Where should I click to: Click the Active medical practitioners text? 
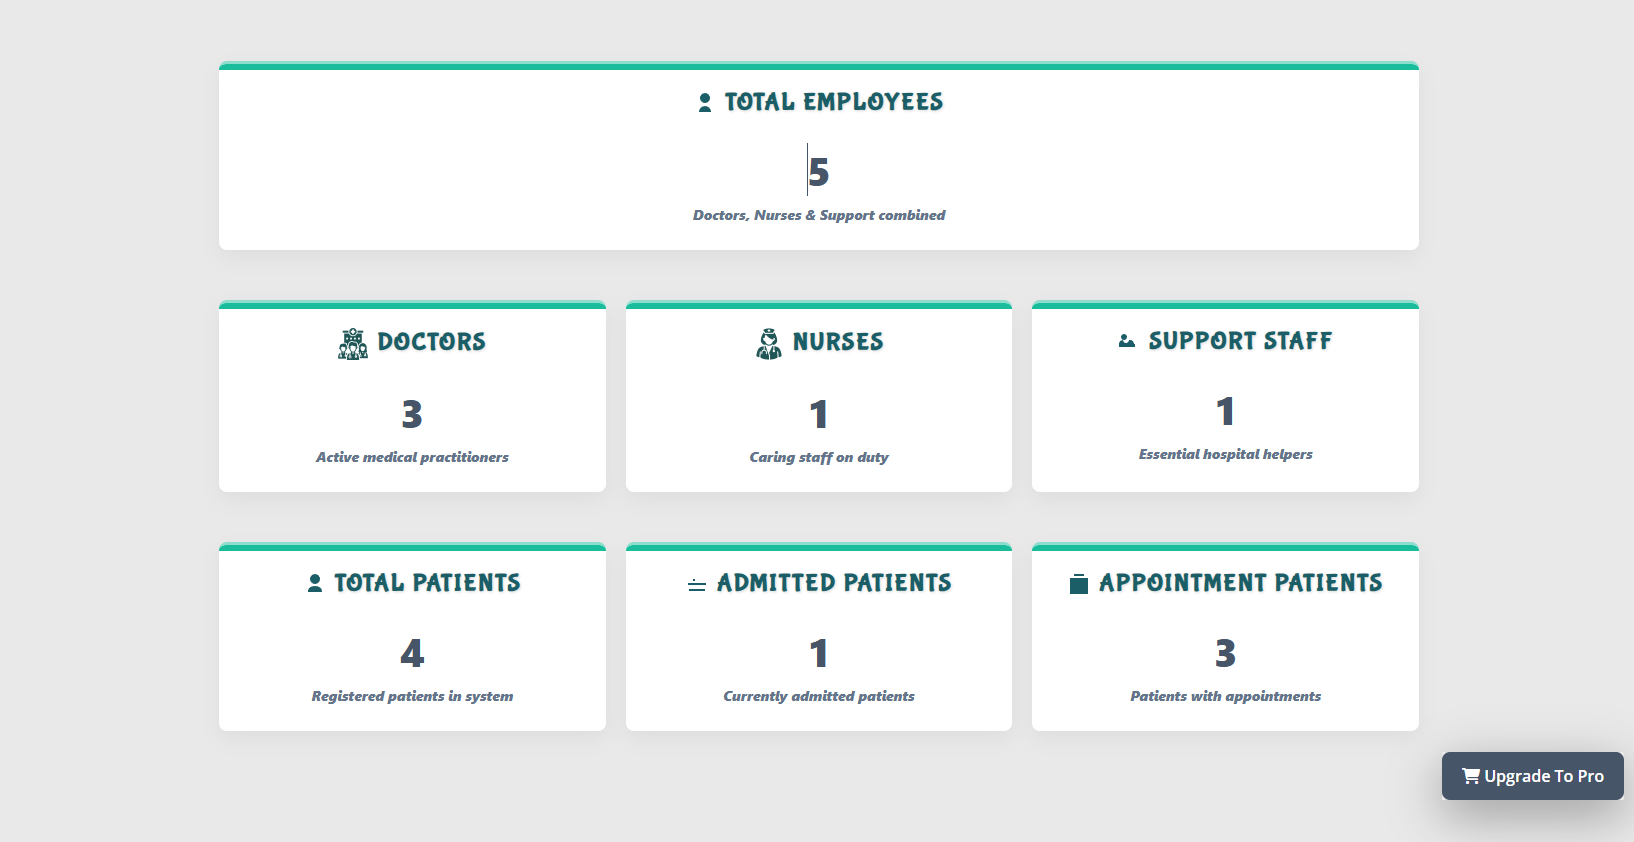[x=412, y=457]
